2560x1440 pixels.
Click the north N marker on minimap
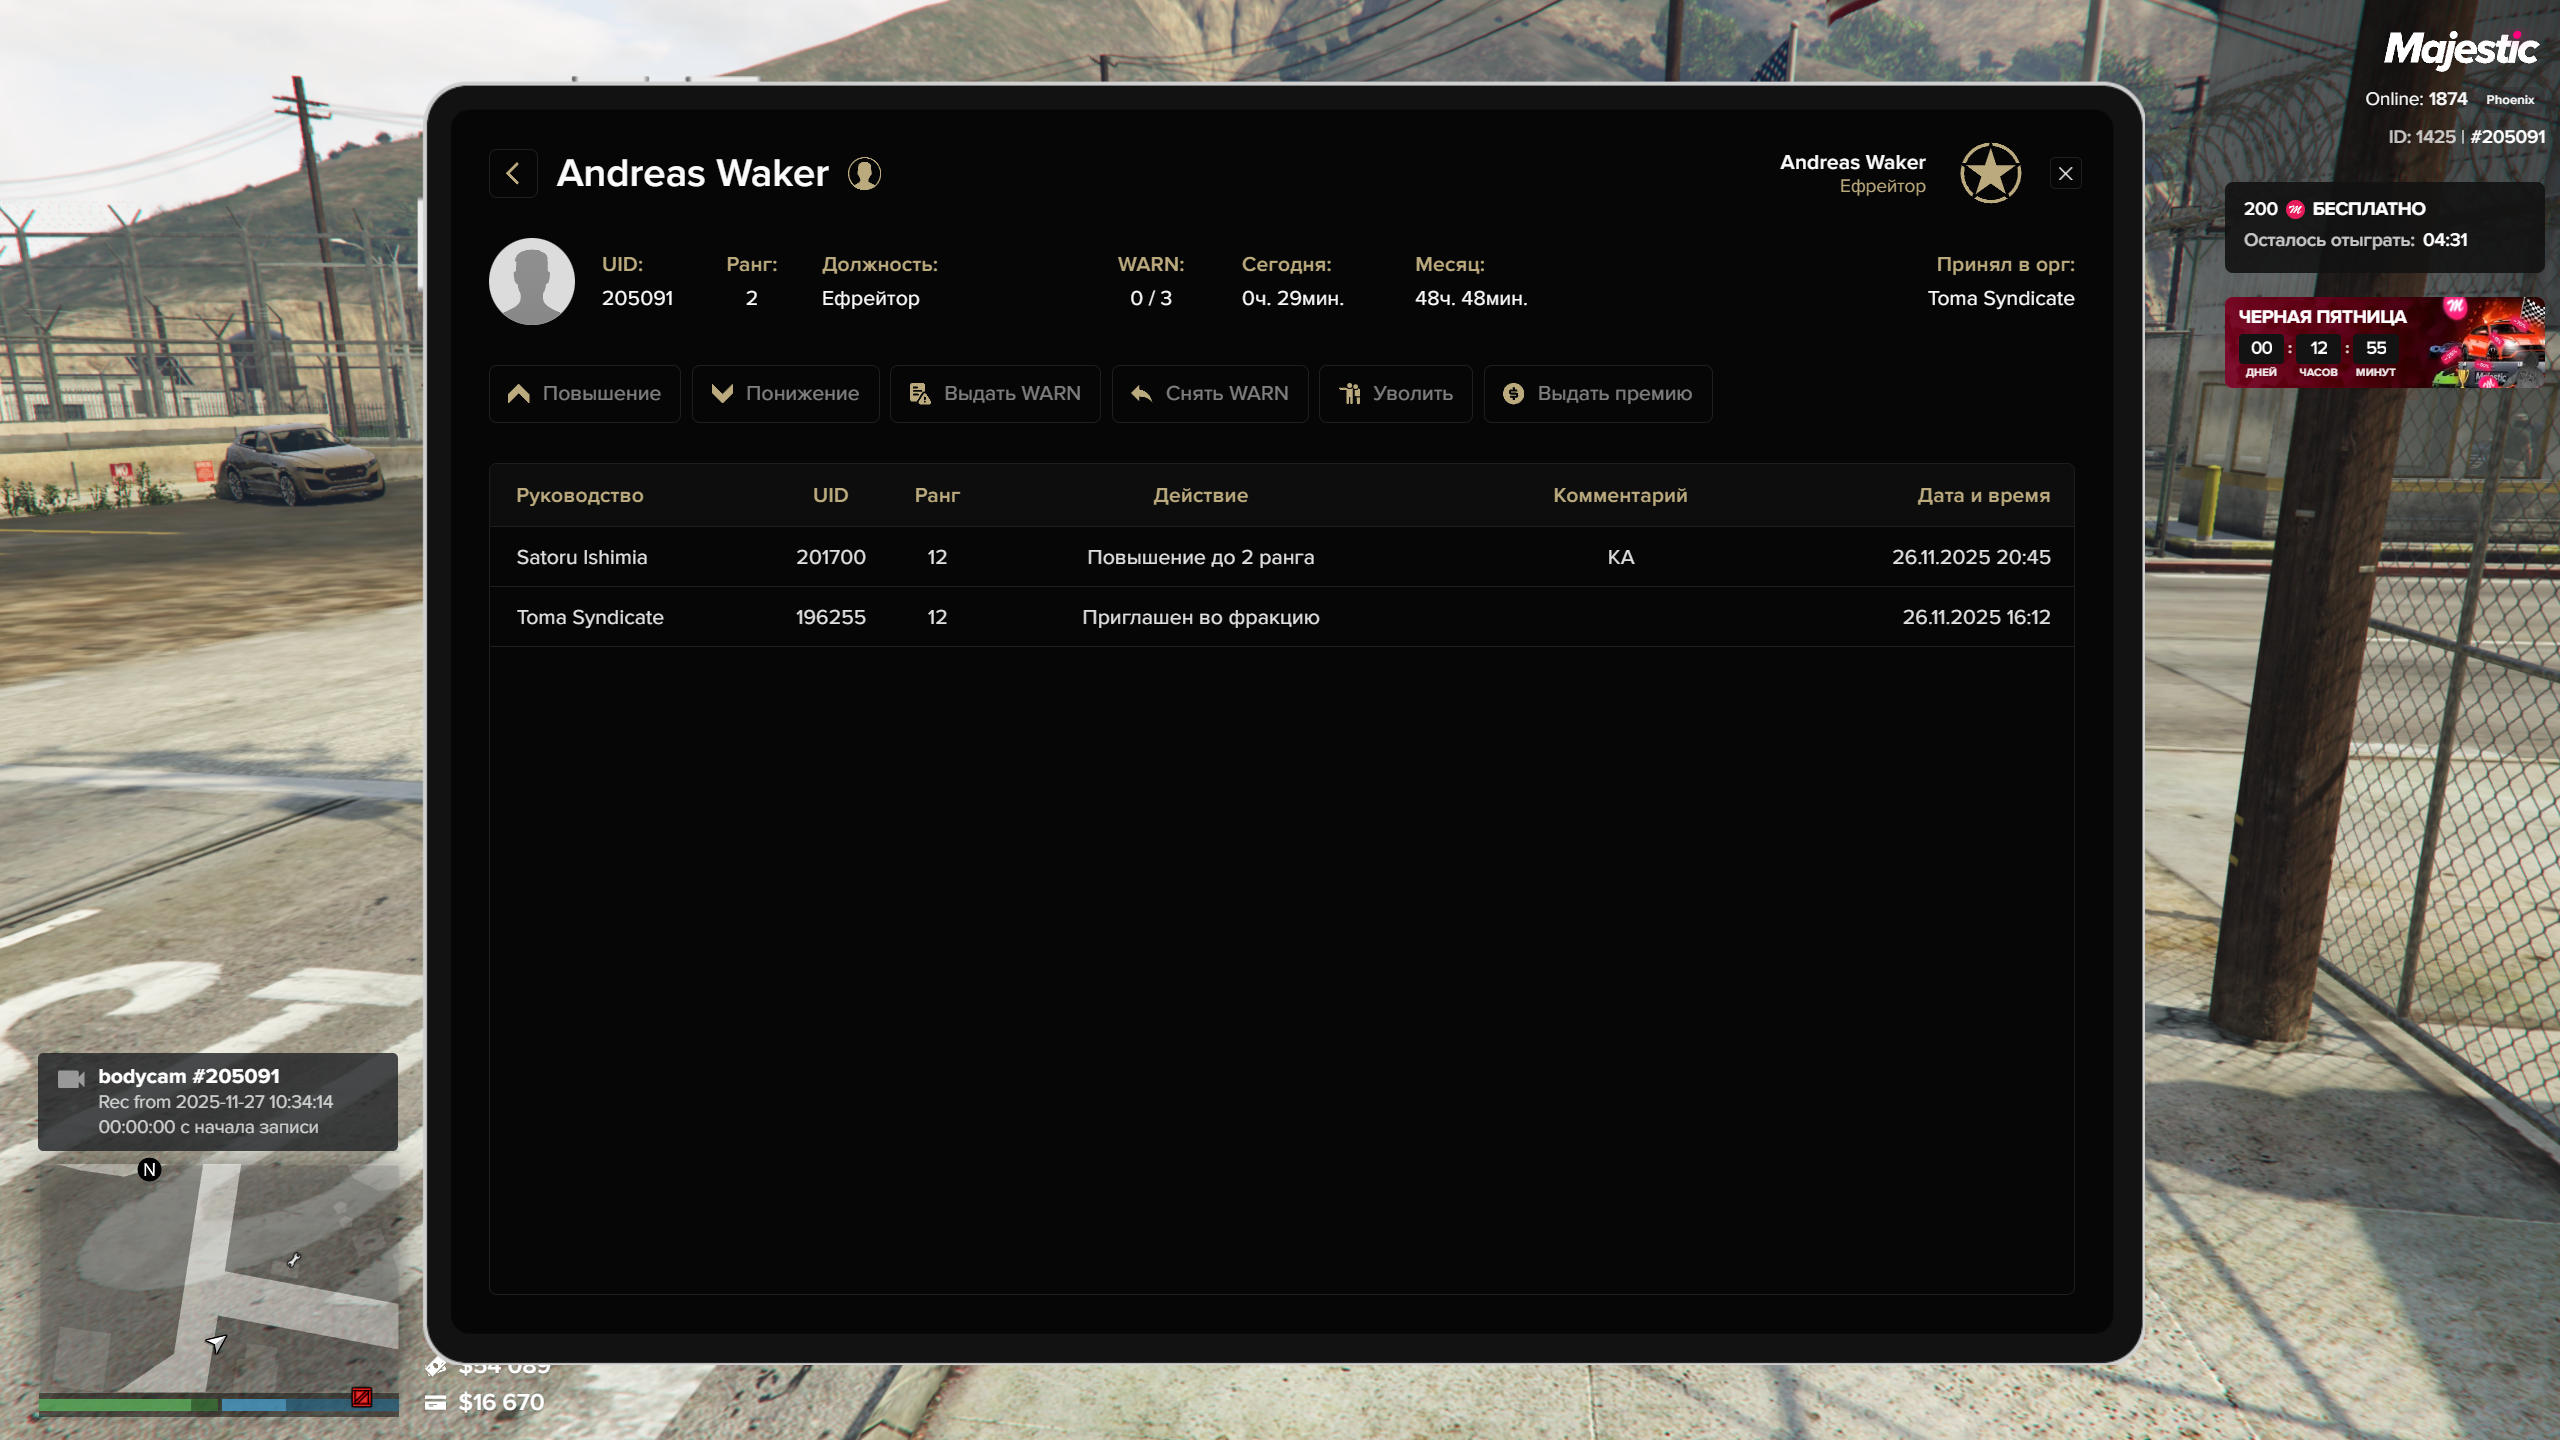click(150, 1170)
